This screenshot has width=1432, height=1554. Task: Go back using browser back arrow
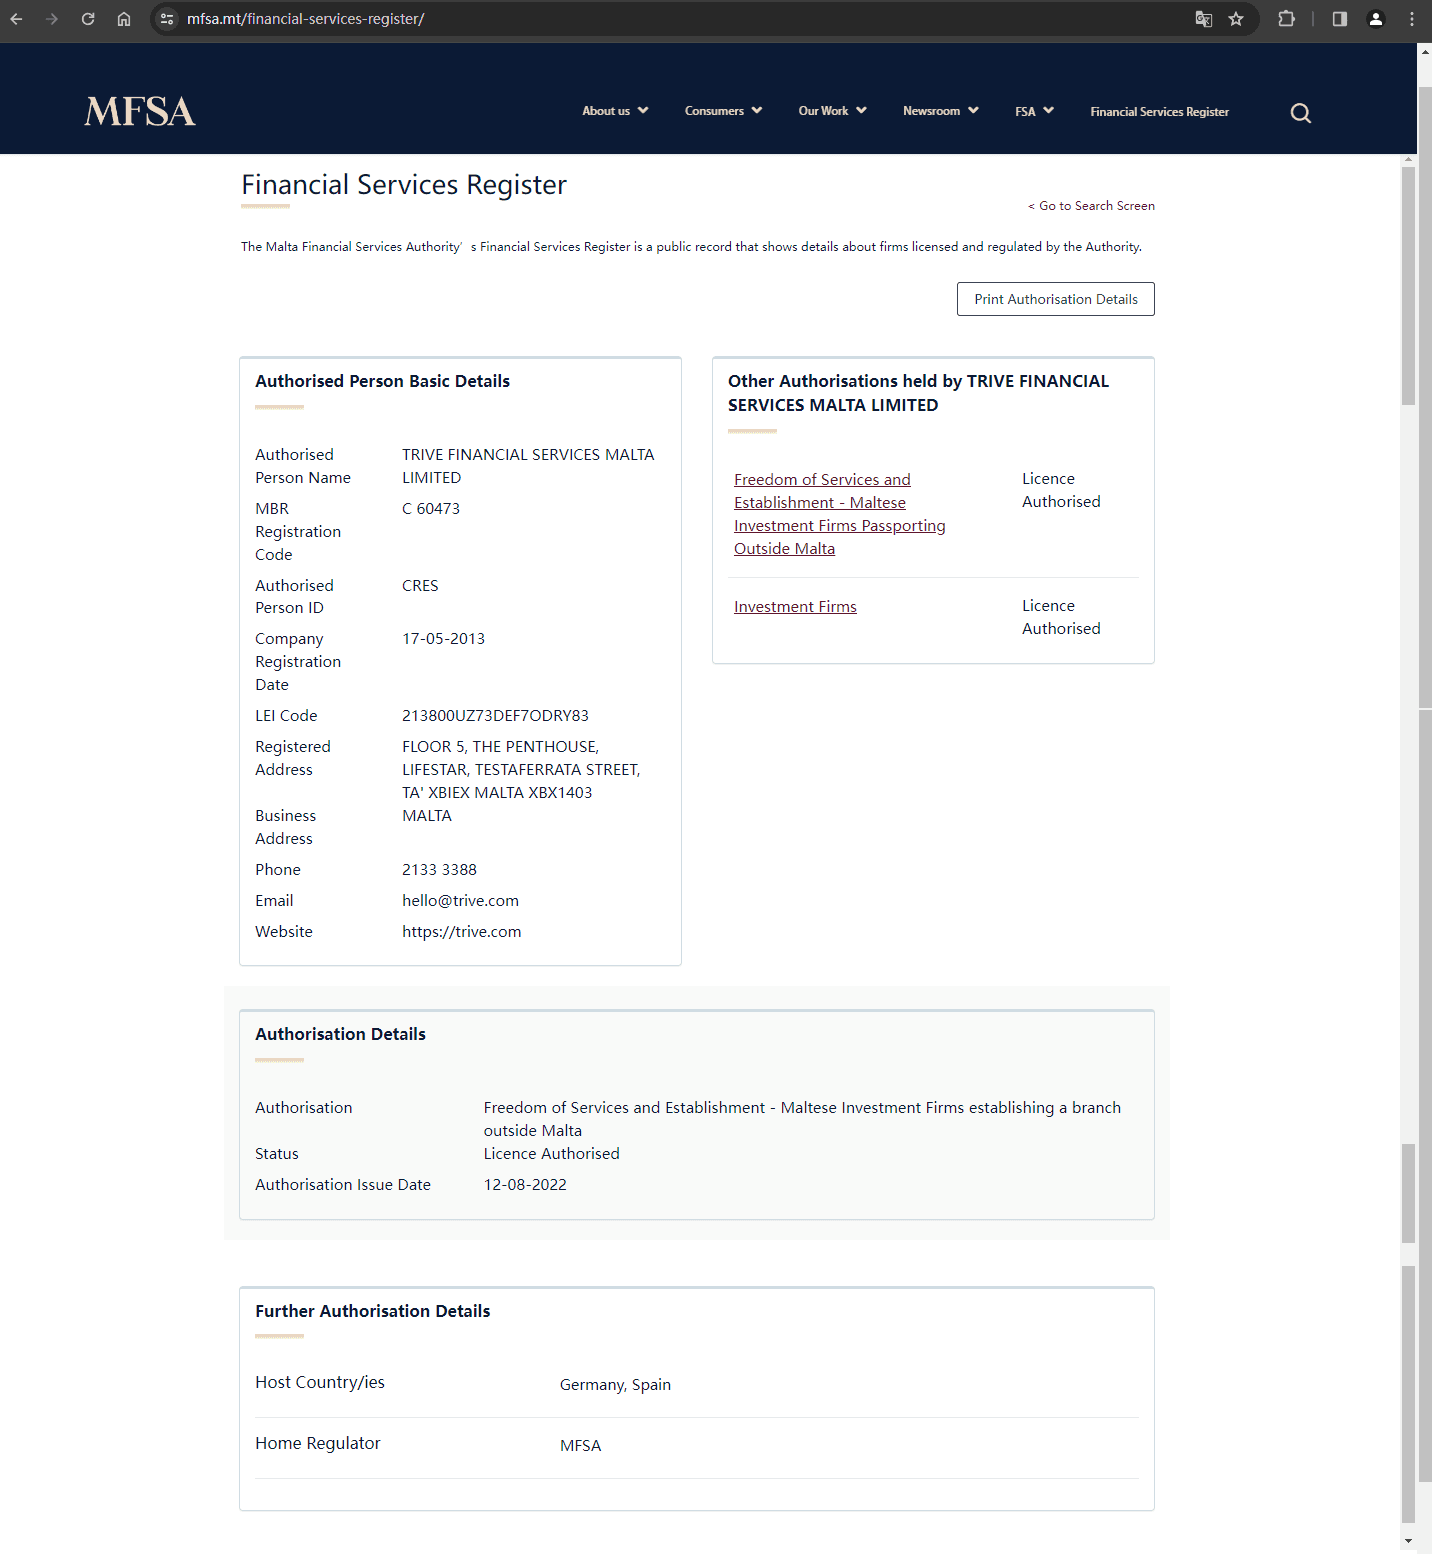pyautogui.click(x=16, y=19)
